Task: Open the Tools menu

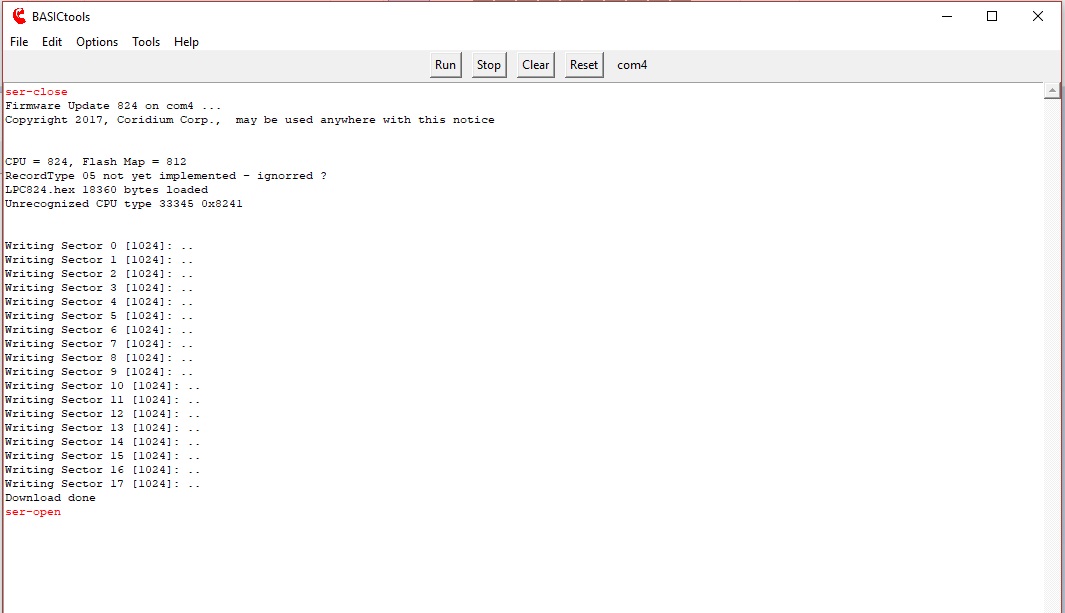Action: pos(146,42)
